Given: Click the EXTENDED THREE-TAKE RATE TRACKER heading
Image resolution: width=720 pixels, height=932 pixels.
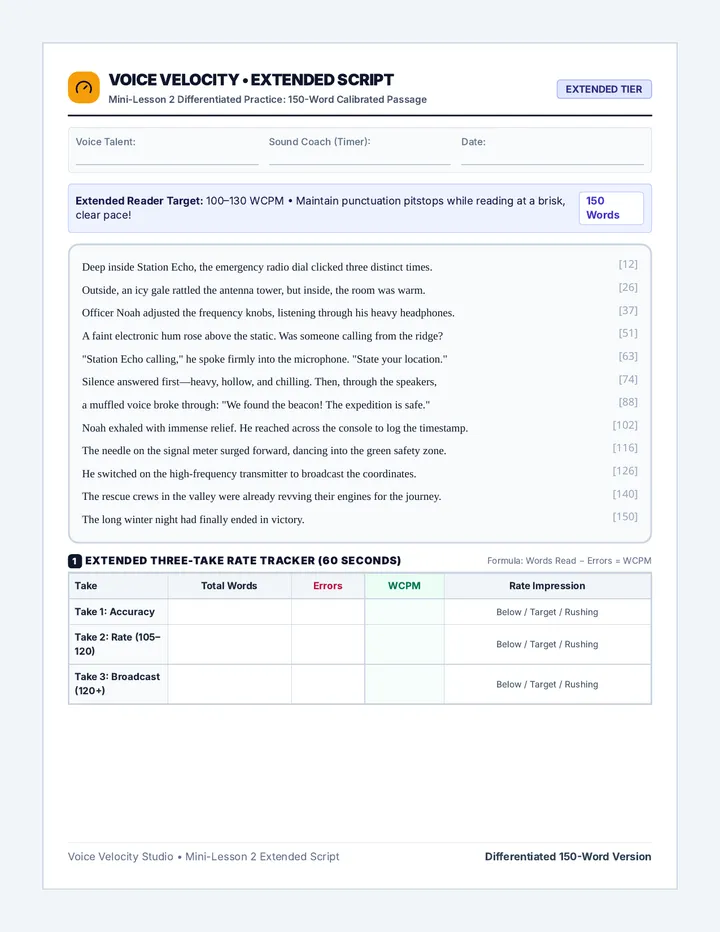Looking at the screenshot, I should 243,561.
